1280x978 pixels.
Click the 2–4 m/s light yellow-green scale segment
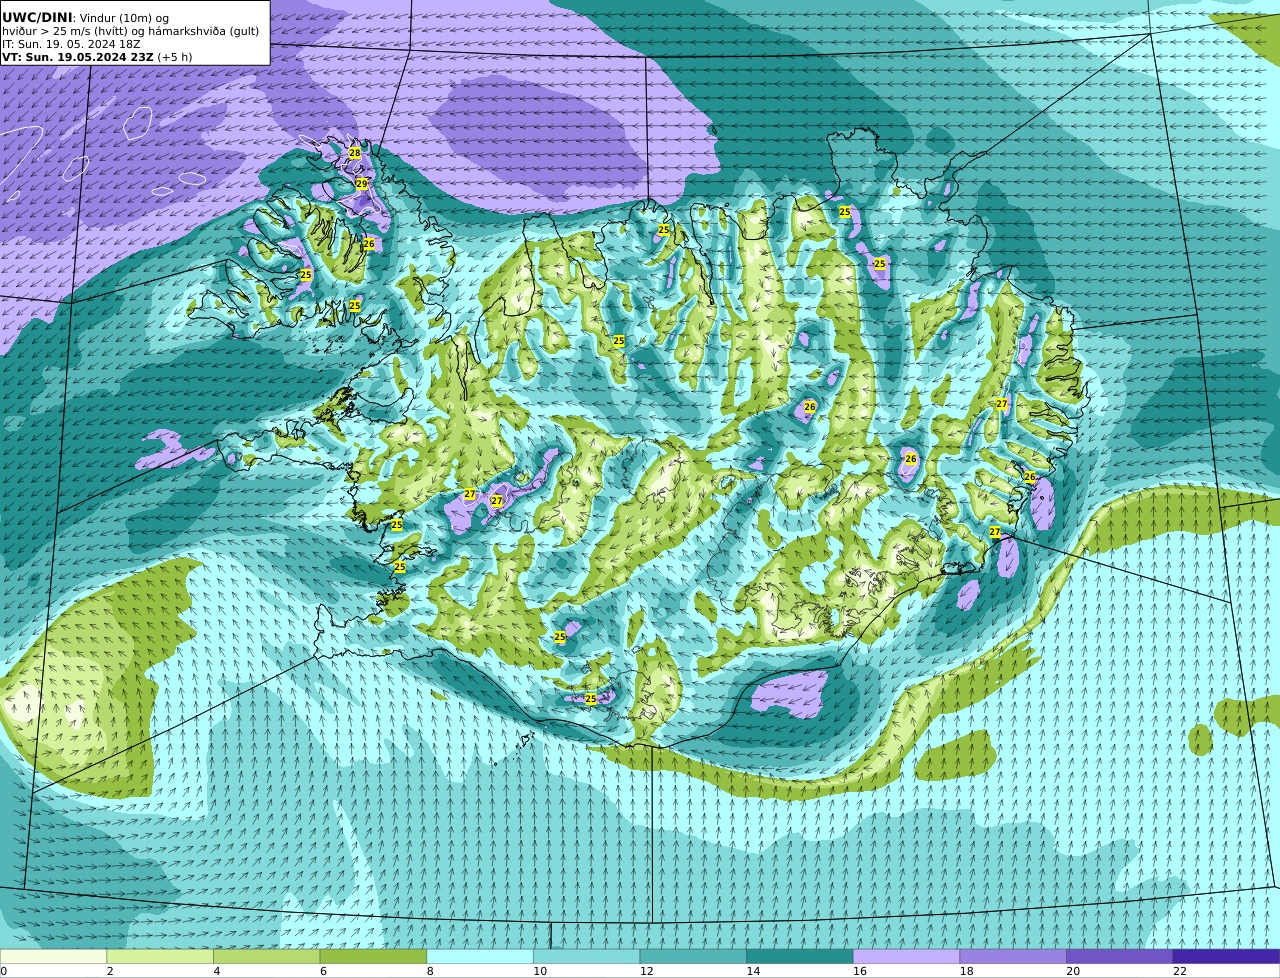click(x=160, y=956)
